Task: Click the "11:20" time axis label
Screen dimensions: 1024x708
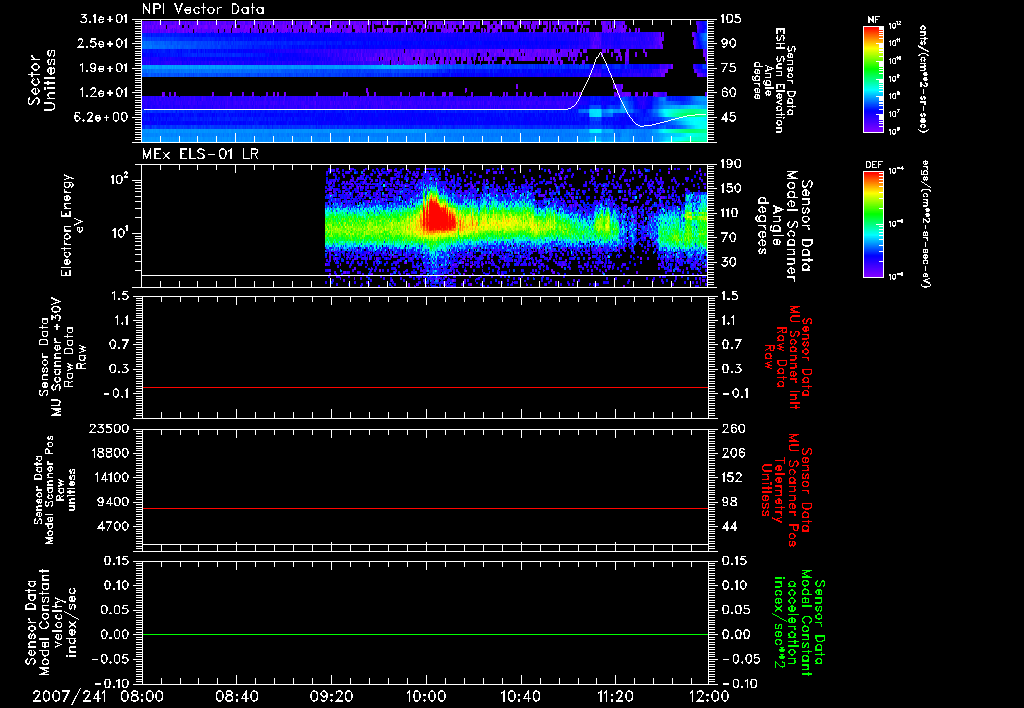Action: (615, 696)
